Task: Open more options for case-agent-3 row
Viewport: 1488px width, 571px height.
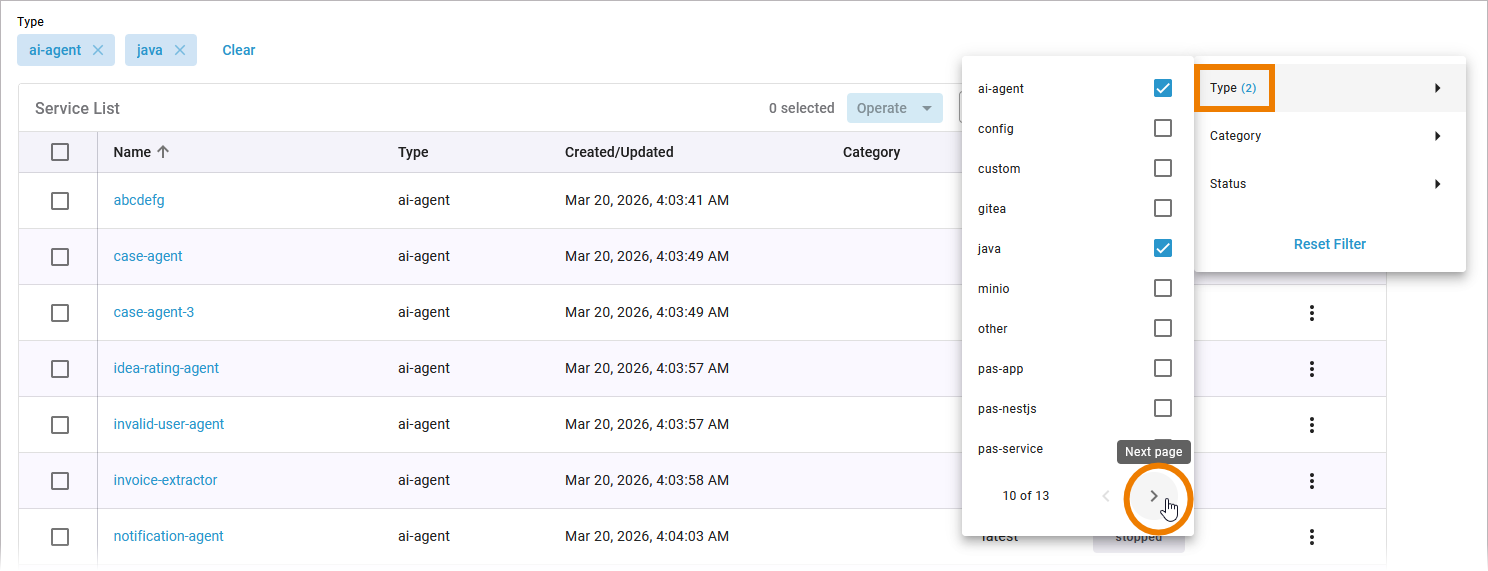Action: 1311,313
